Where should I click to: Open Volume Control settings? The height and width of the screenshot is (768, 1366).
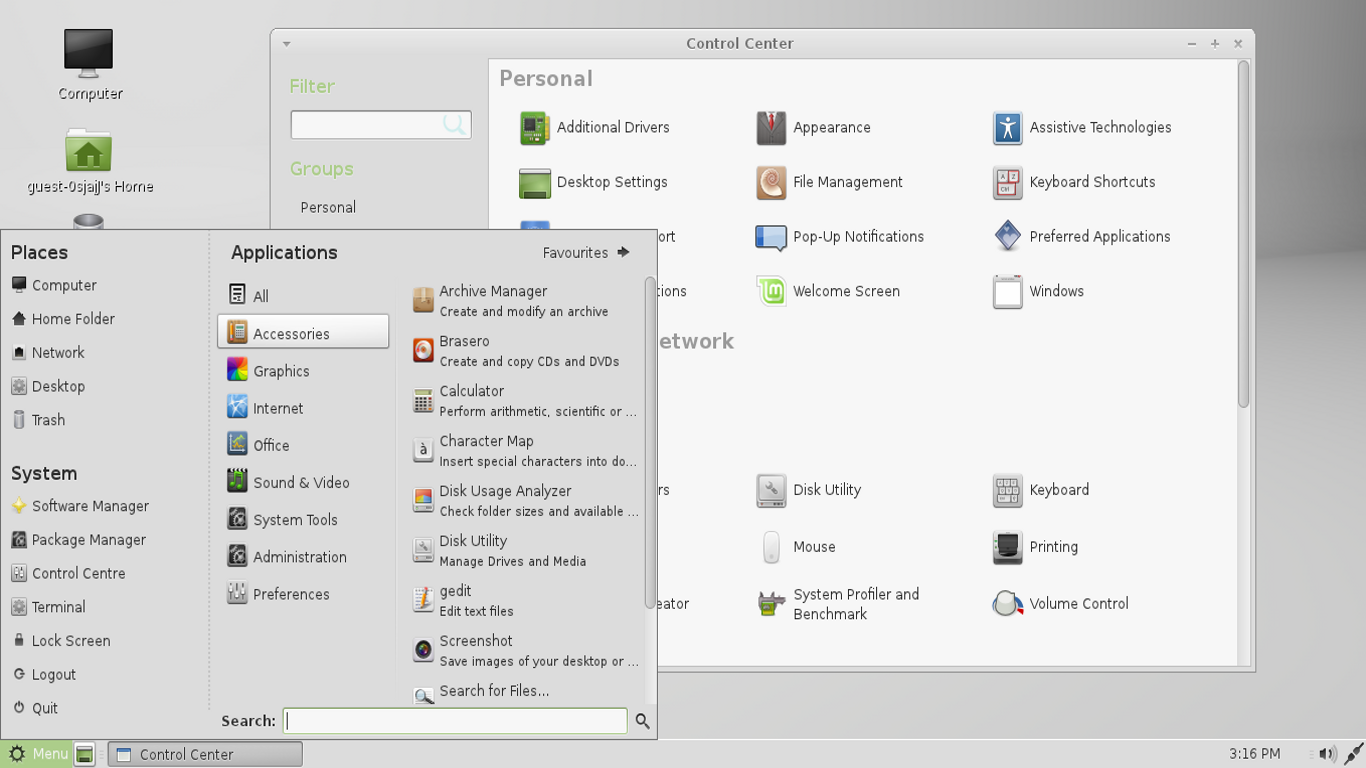pos(1060,604)
